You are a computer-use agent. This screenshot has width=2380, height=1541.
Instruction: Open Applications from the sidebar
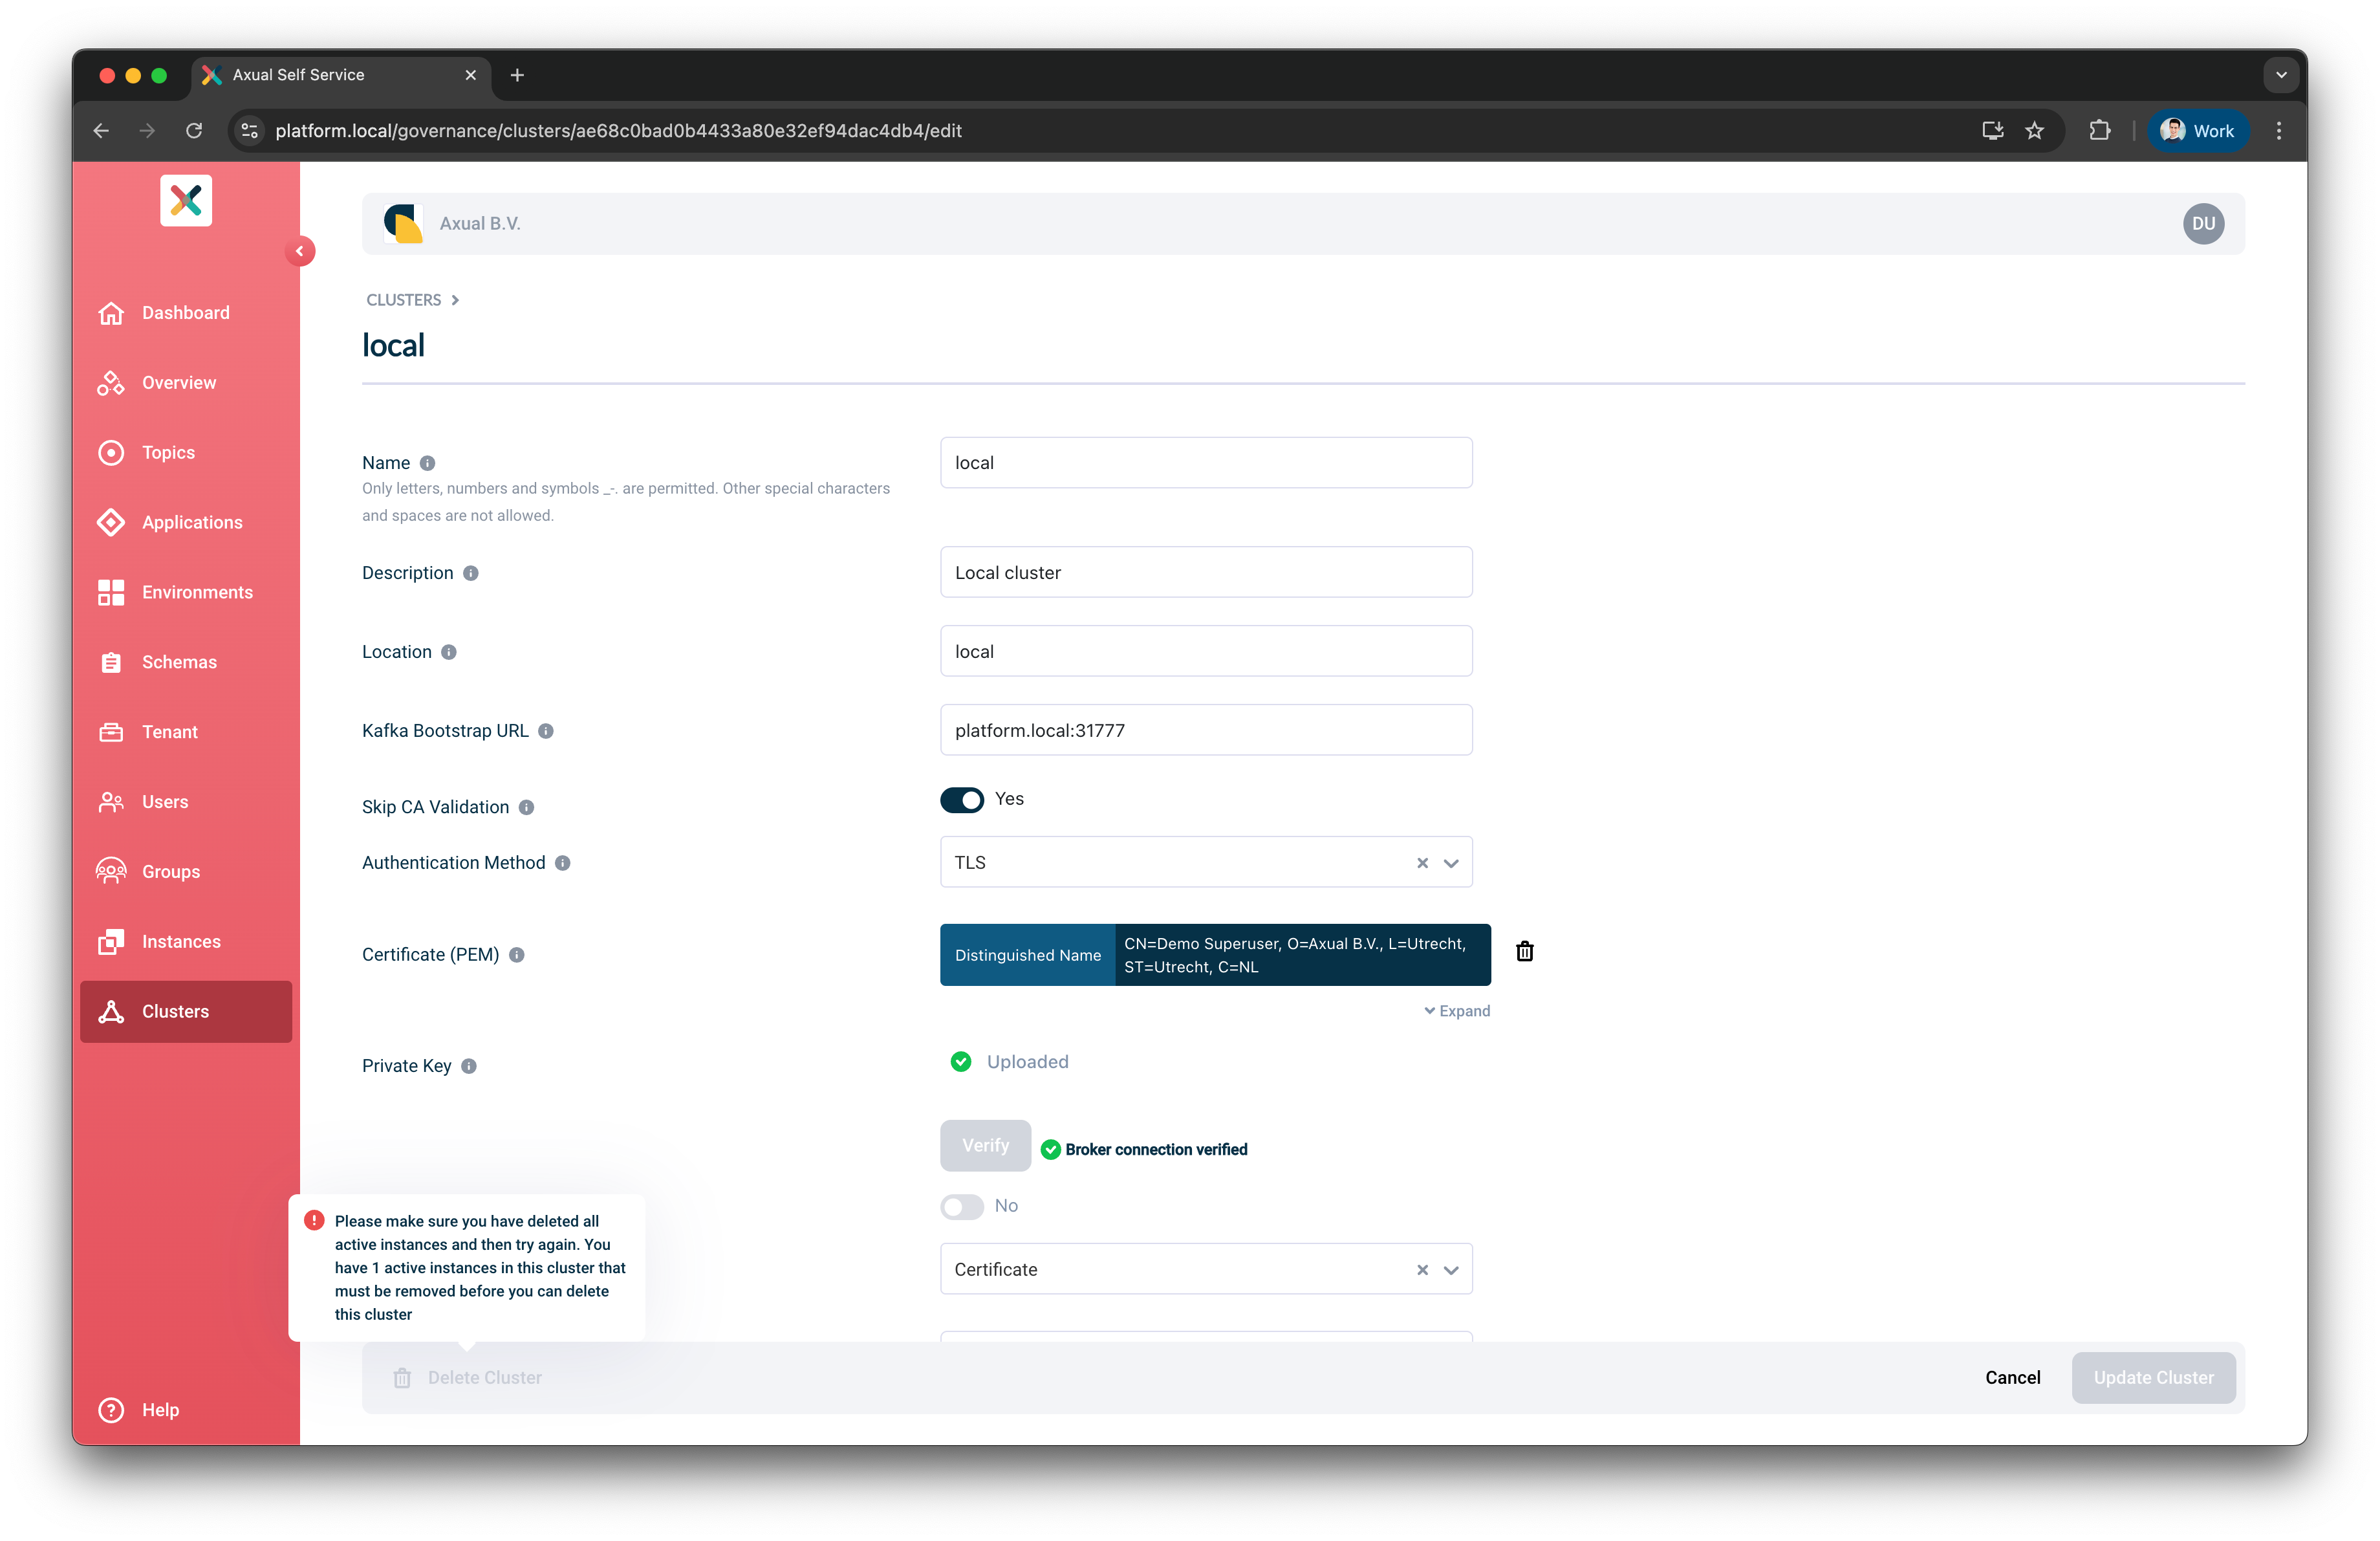(111, 522)
